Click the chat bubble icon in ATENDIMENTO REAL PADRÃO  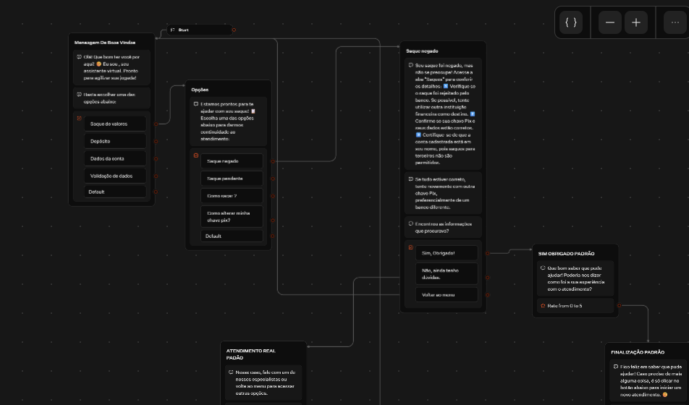(x=231, y=372)
